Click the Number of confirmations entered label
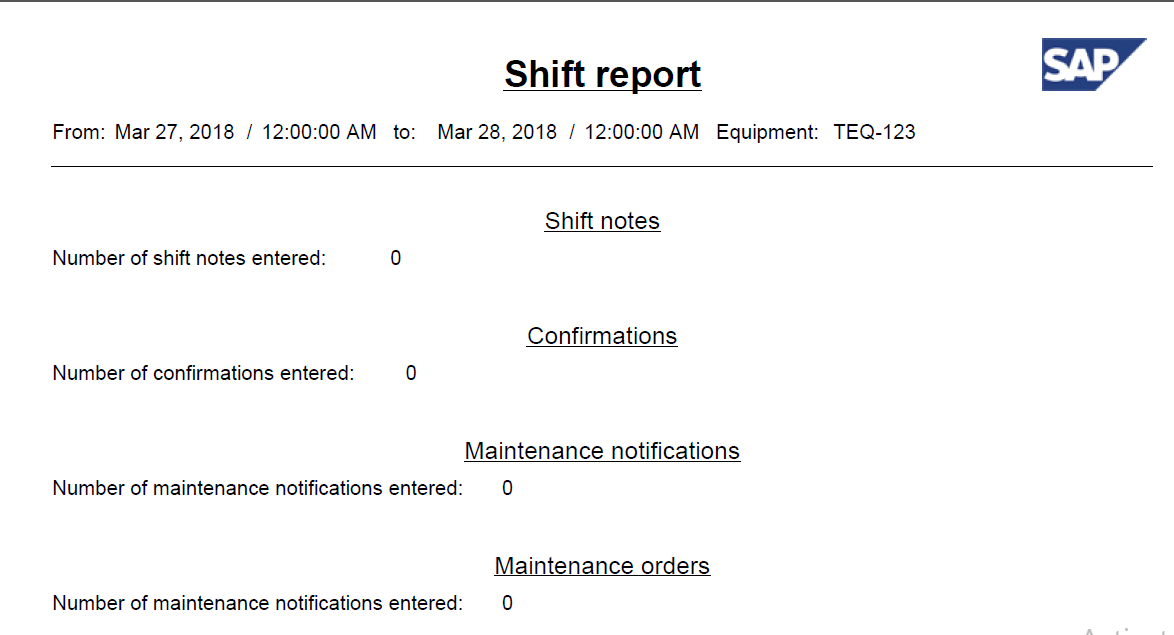 point(203,373)
